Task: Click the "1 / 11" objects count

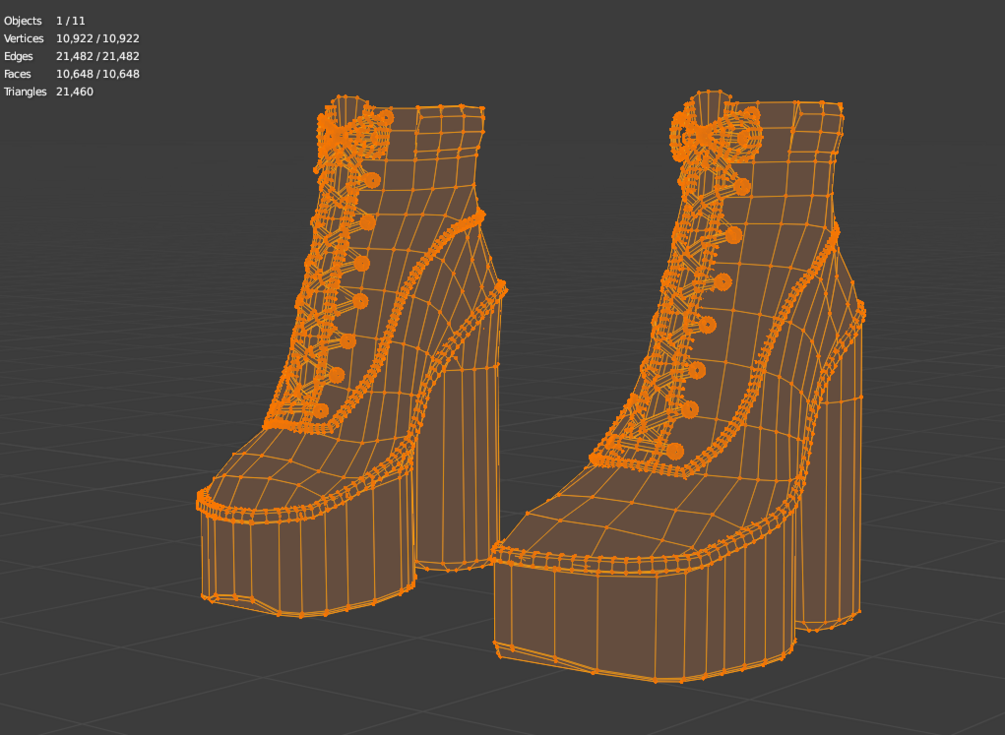Action: click(x=71, y=21)
